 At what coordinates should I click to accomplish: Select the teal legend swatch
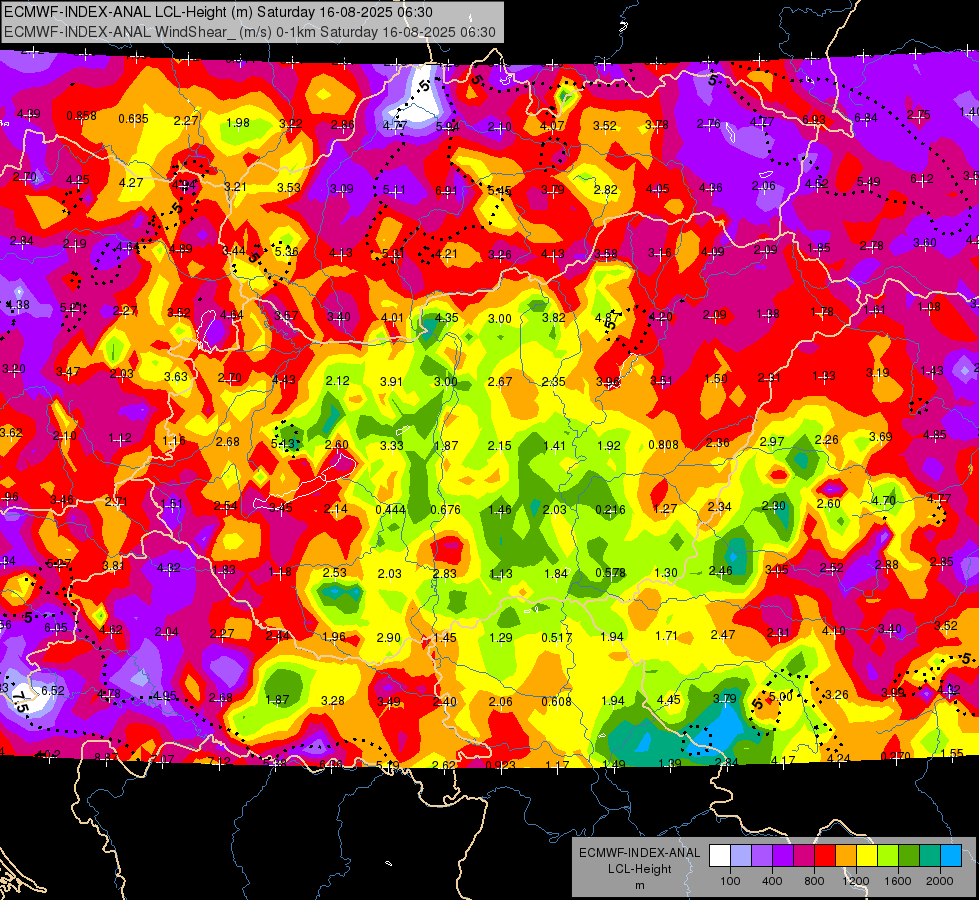(x=930, y=855)
